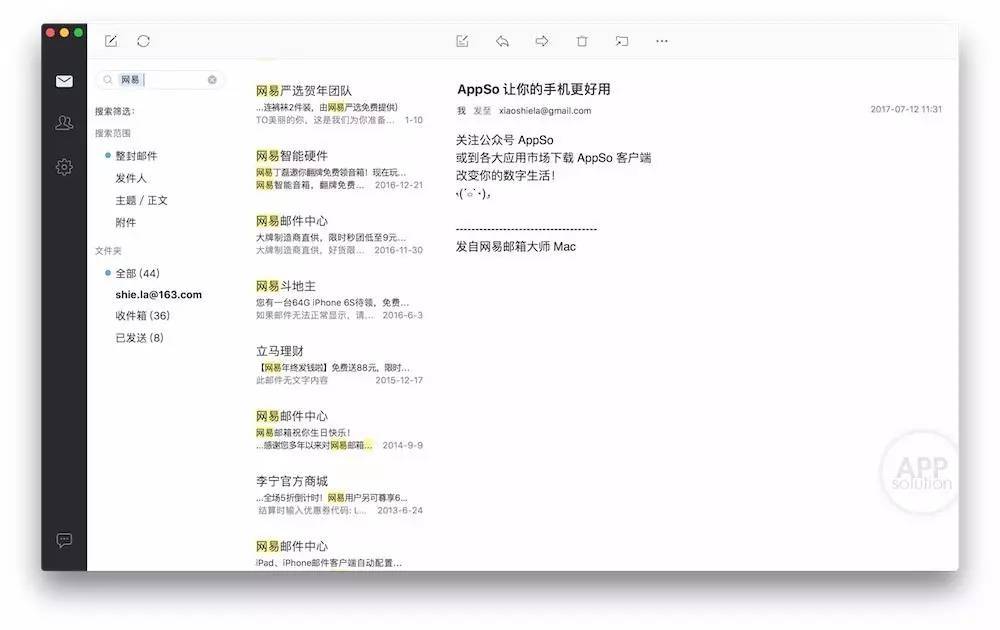Open email from 网易斗地主
Screen dimensions: 1000x630
point(339,300)
